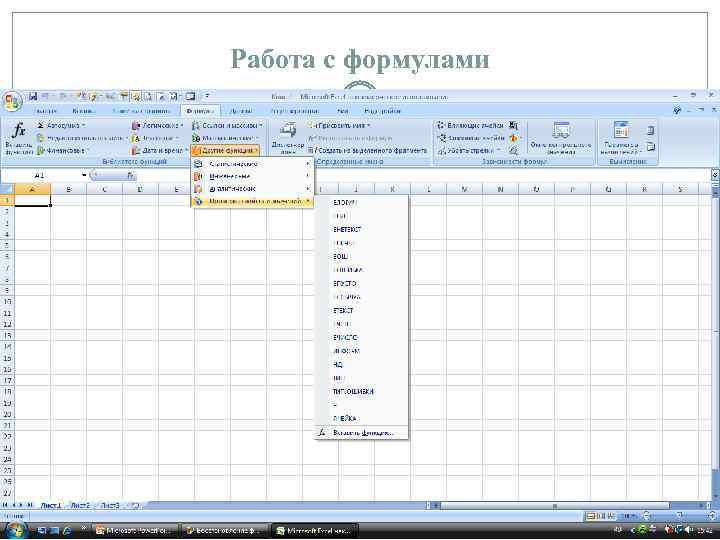Click the Calculate Now icon in Вычисление group

click(x=650, y=131)
